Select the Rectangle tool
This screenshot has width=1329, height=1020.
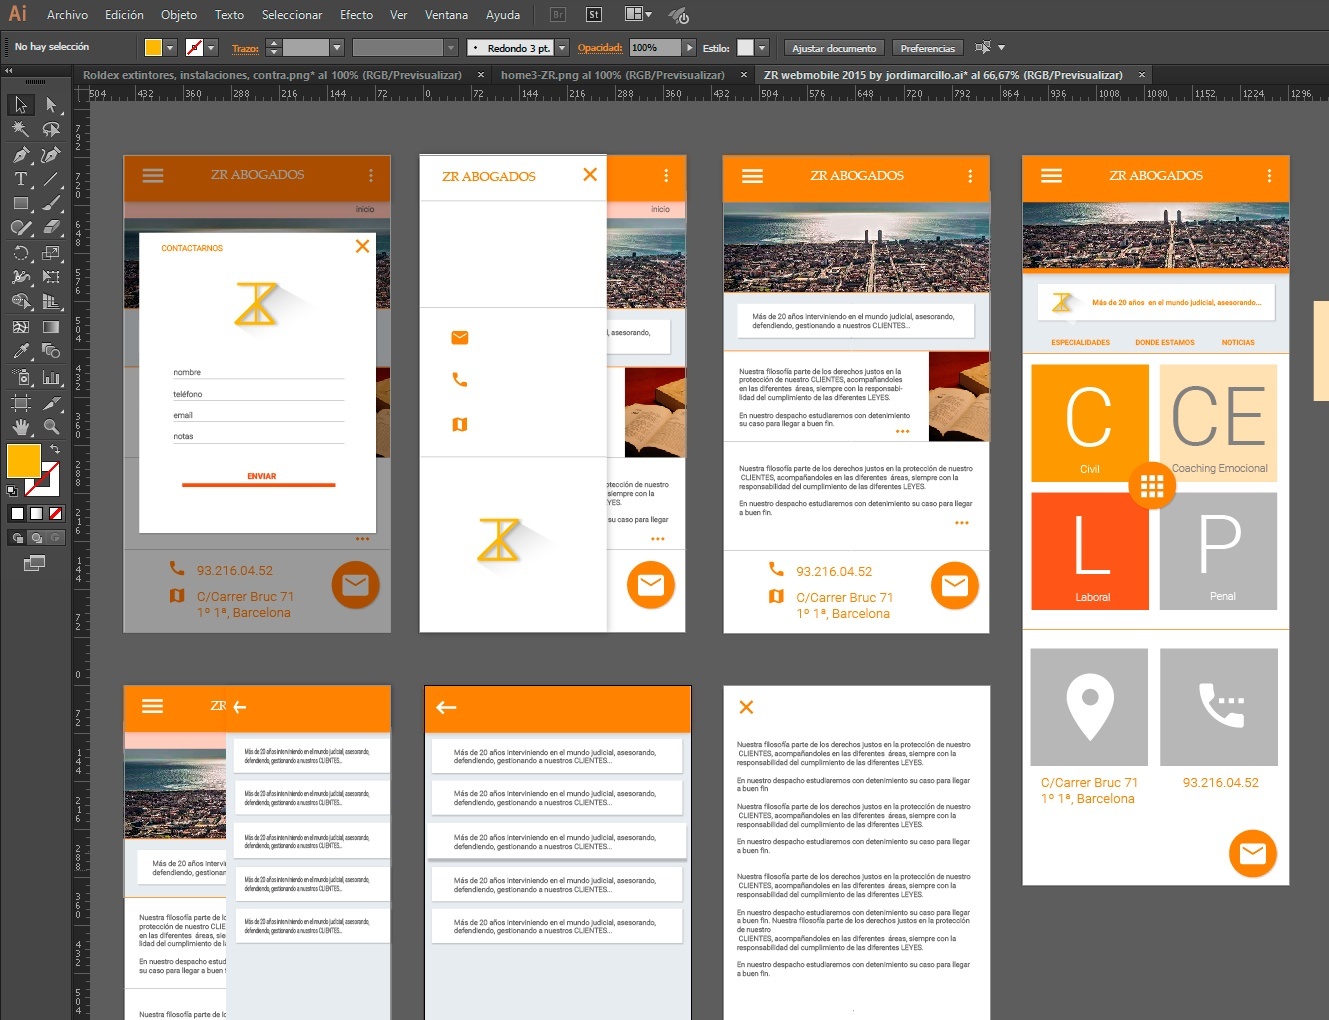tap(20, 203)
